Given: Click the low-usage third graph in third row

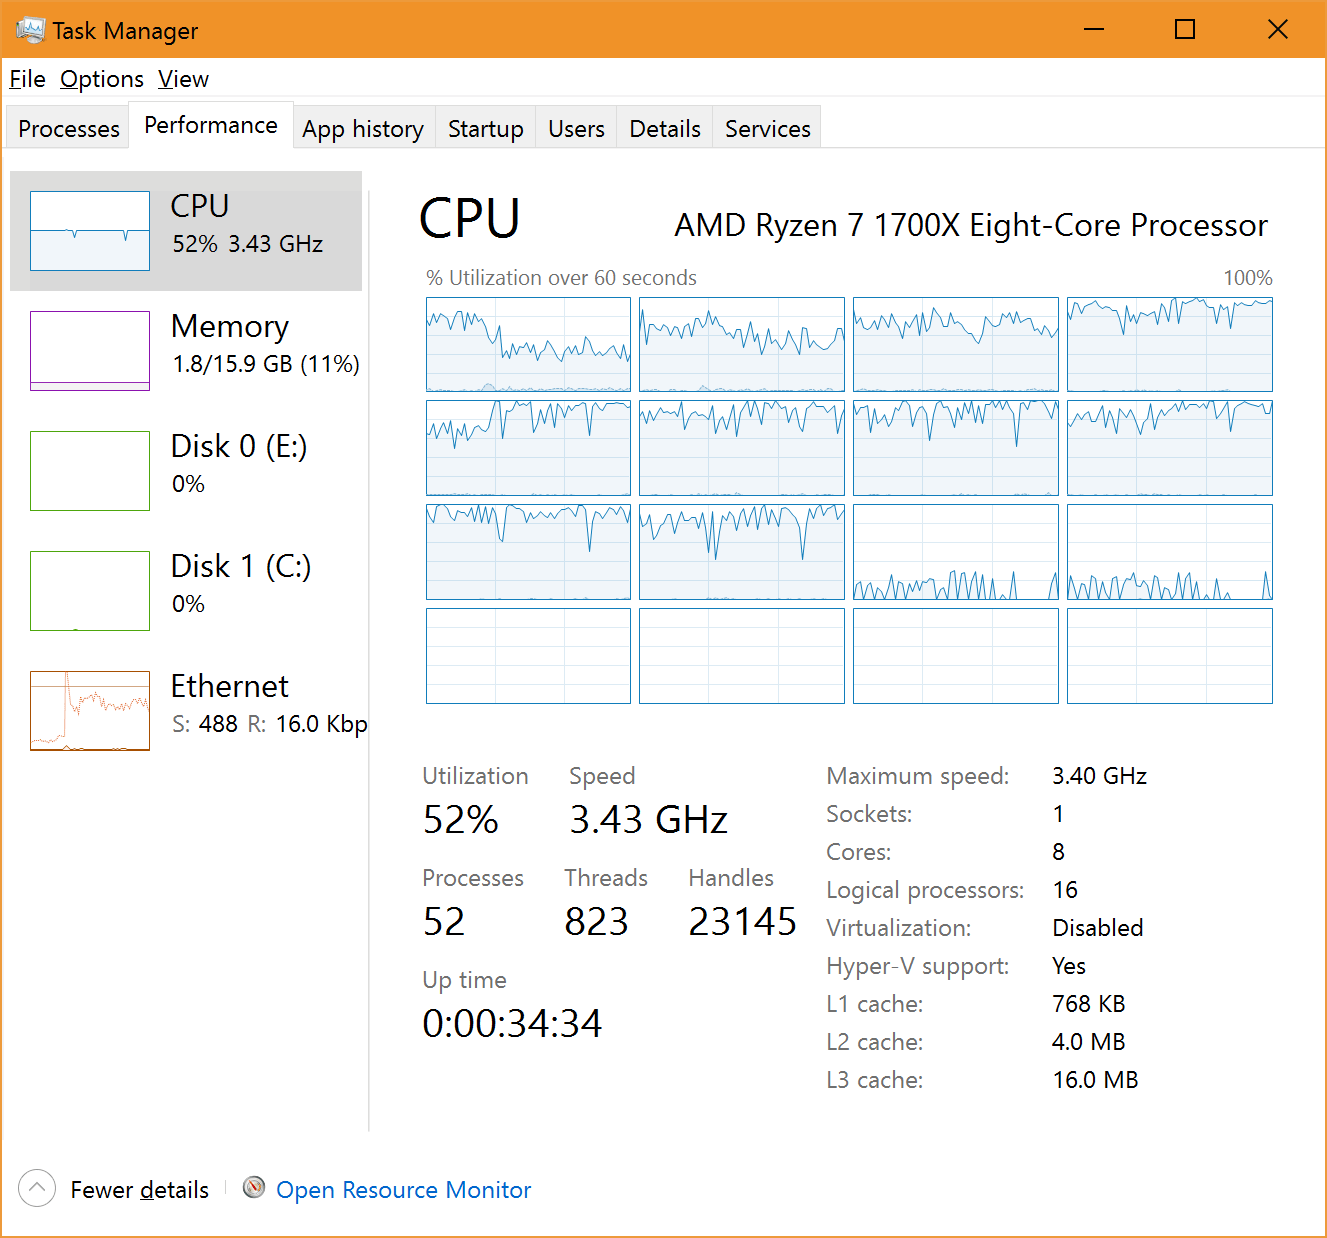Looking at the screenshot, I should tap(956, 552).
